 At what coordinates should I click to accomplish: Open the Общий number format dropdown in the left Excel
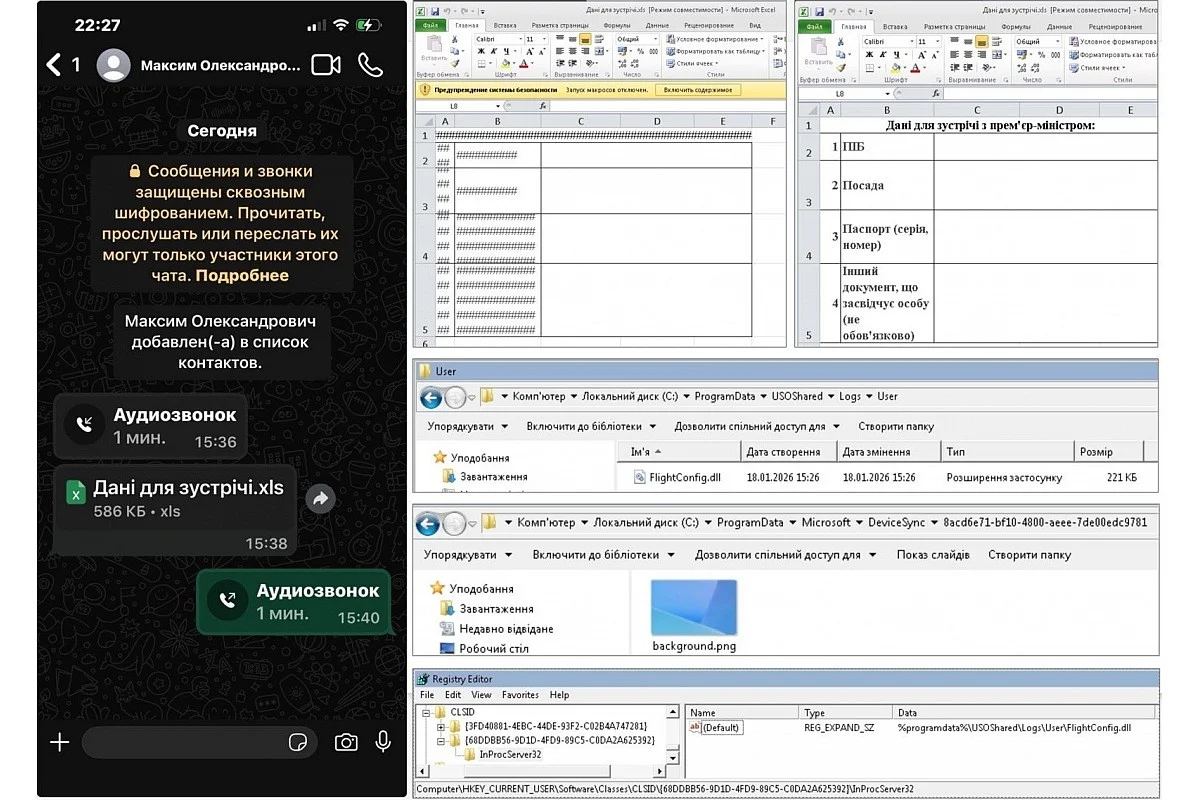coord(655,40)
